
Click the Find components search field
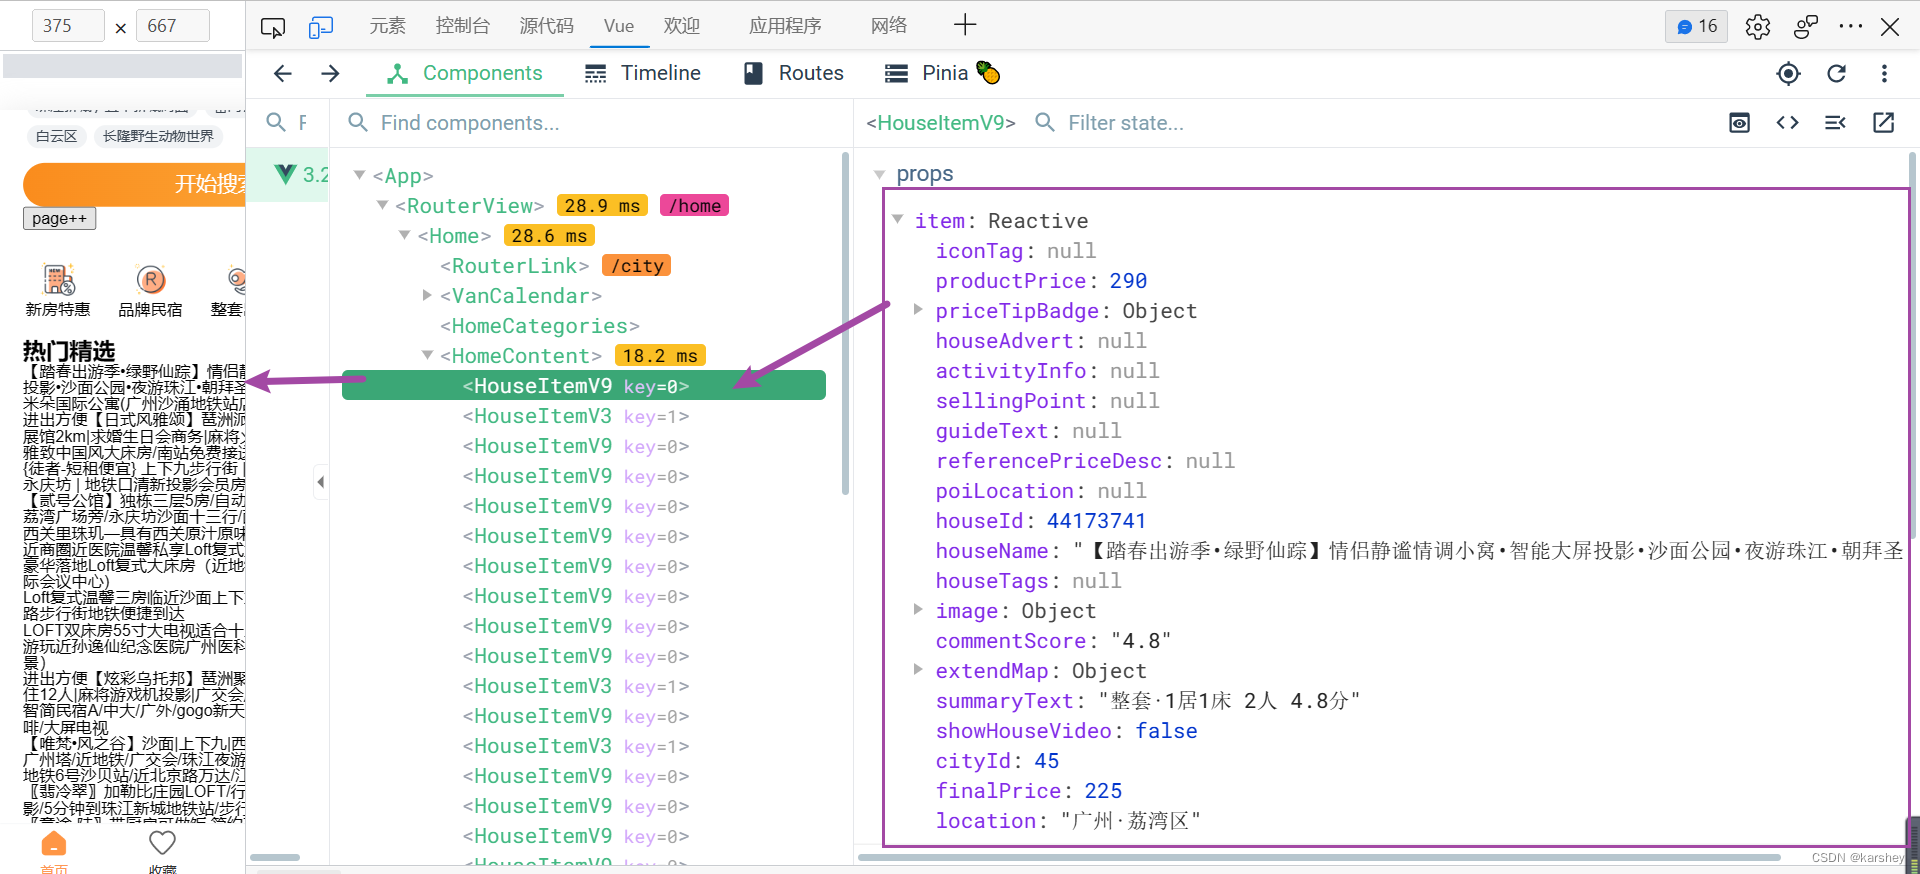(590, 123)
